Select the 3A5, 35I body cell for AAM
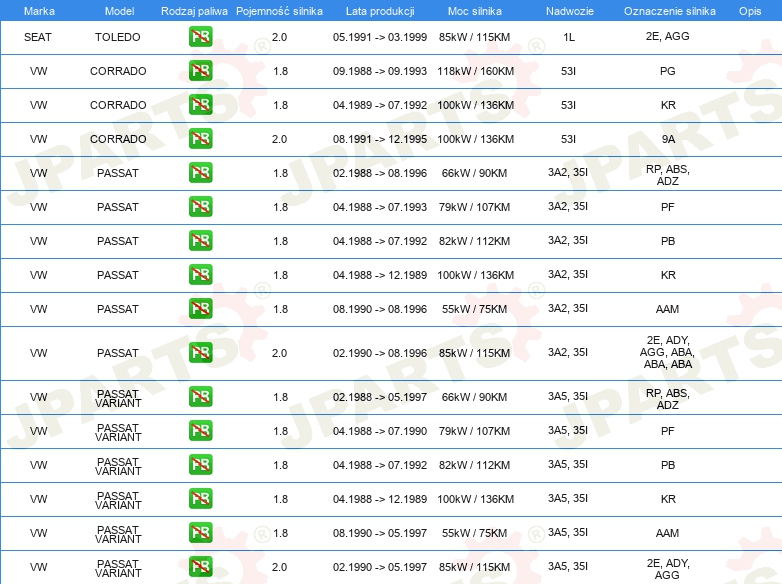 tap(568, 532)
